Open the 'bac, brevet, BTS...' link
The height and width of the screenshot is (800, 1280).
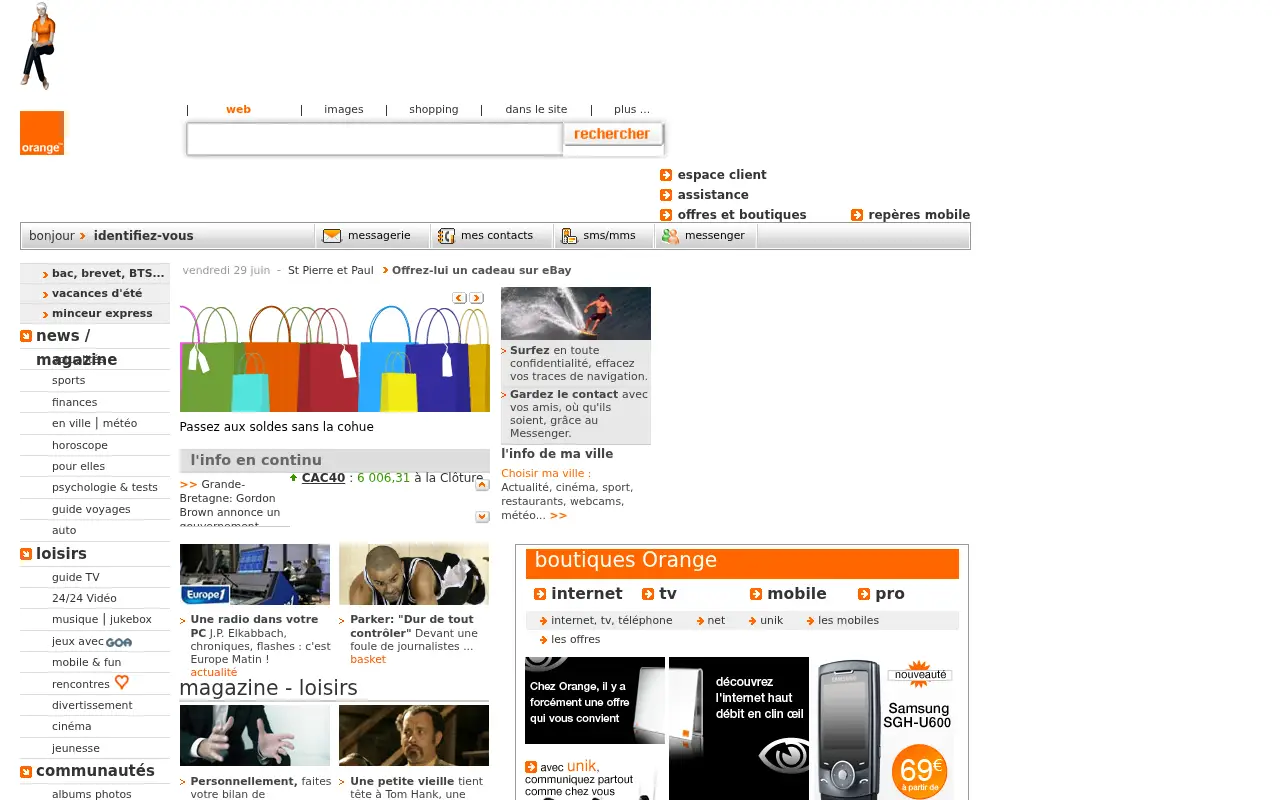[x=108, y=273]
